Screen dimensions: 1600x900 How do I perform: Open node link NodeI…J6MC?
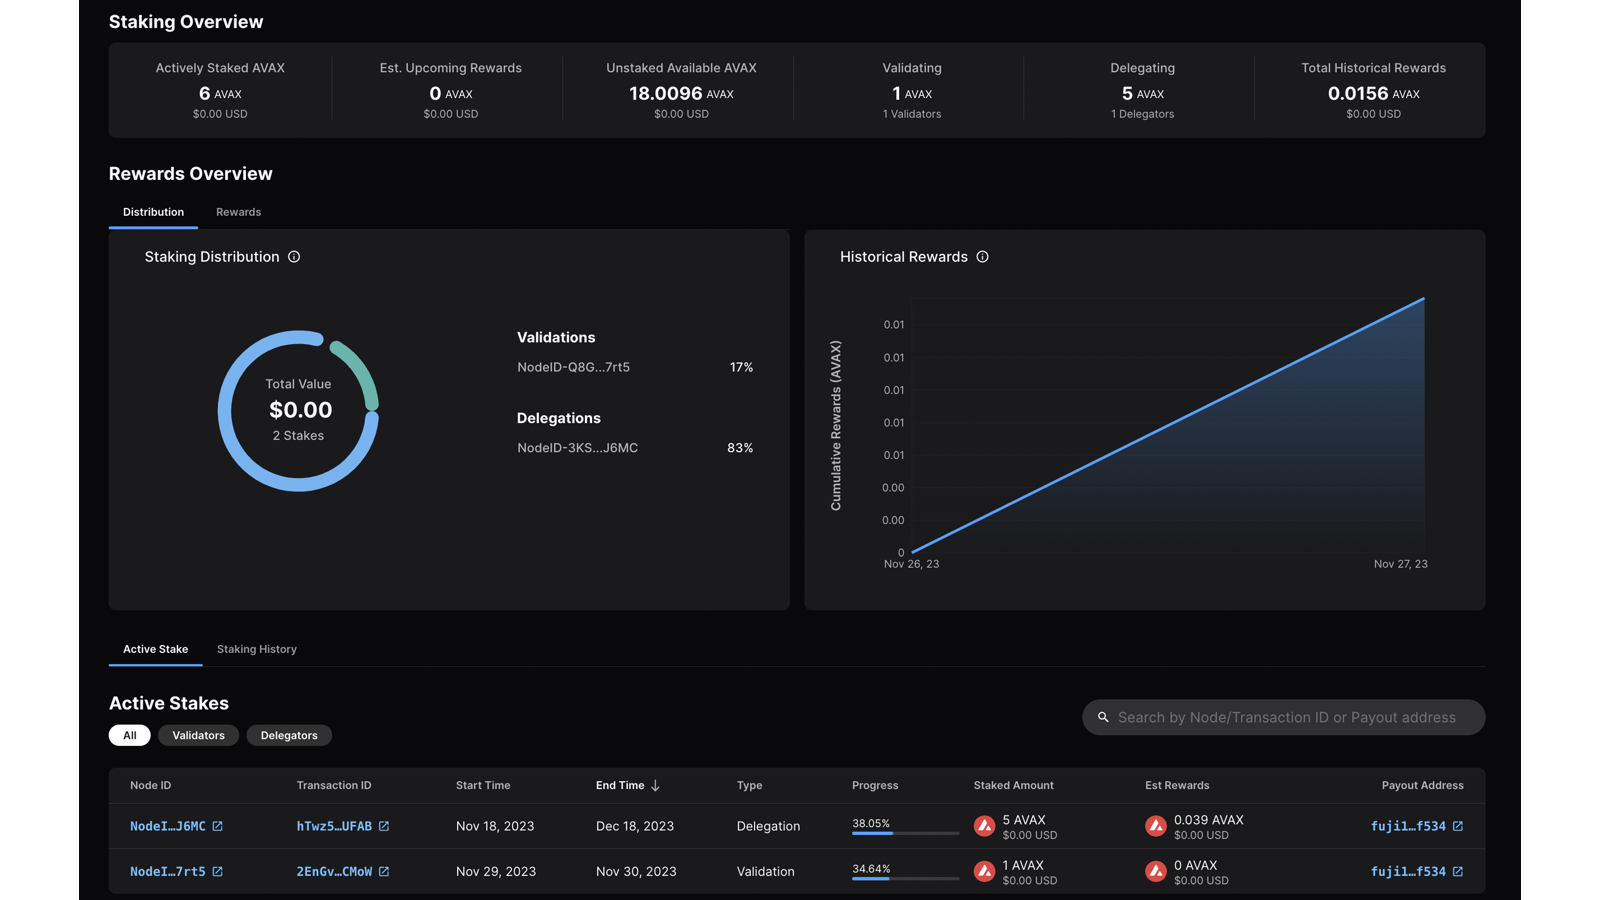coord(167,826)
